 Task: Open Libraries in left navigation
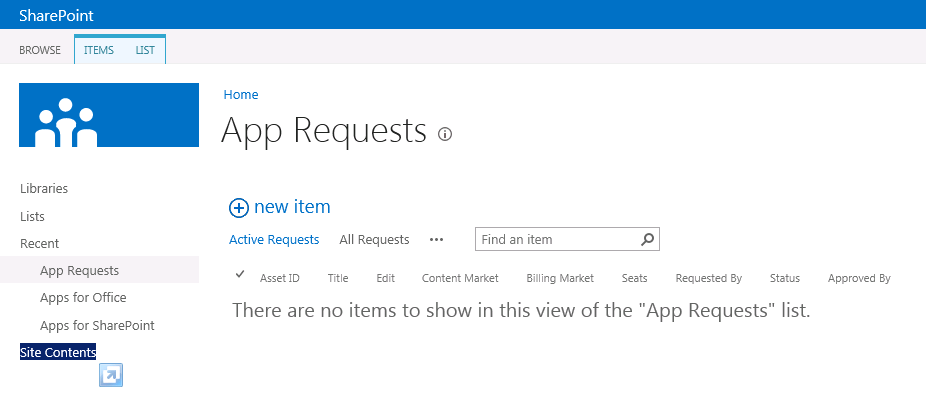44,188
